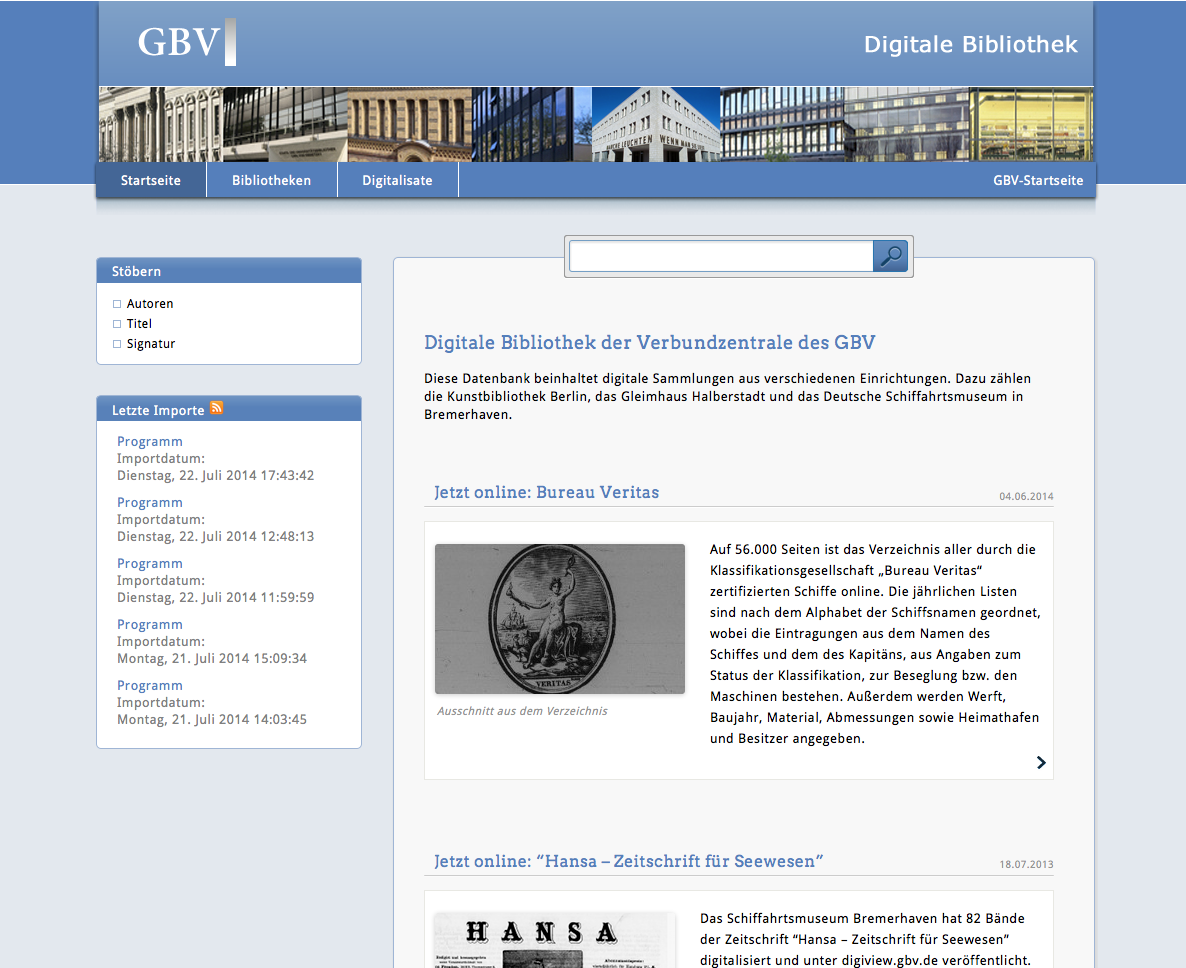Follow the arrow in the Bureau Veritas card
Viewport: 1186px width, 968px height.
pos(1041,762)
